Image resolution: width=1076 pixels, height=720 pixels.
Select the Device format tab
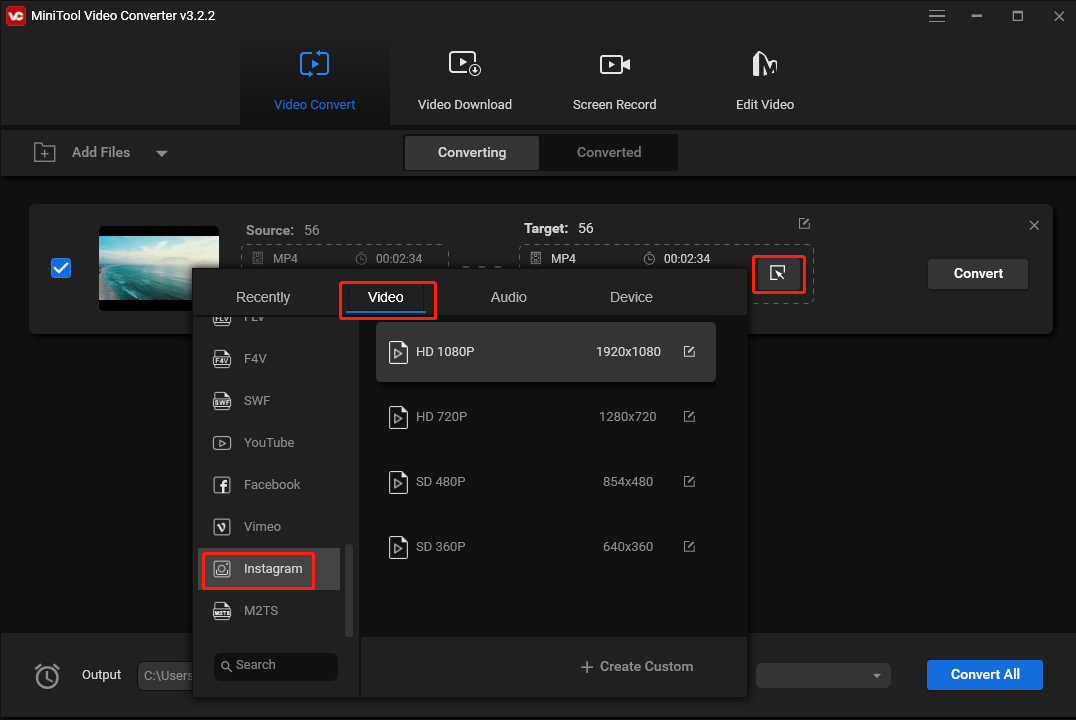pyautogui.click(x=631, y=297)
